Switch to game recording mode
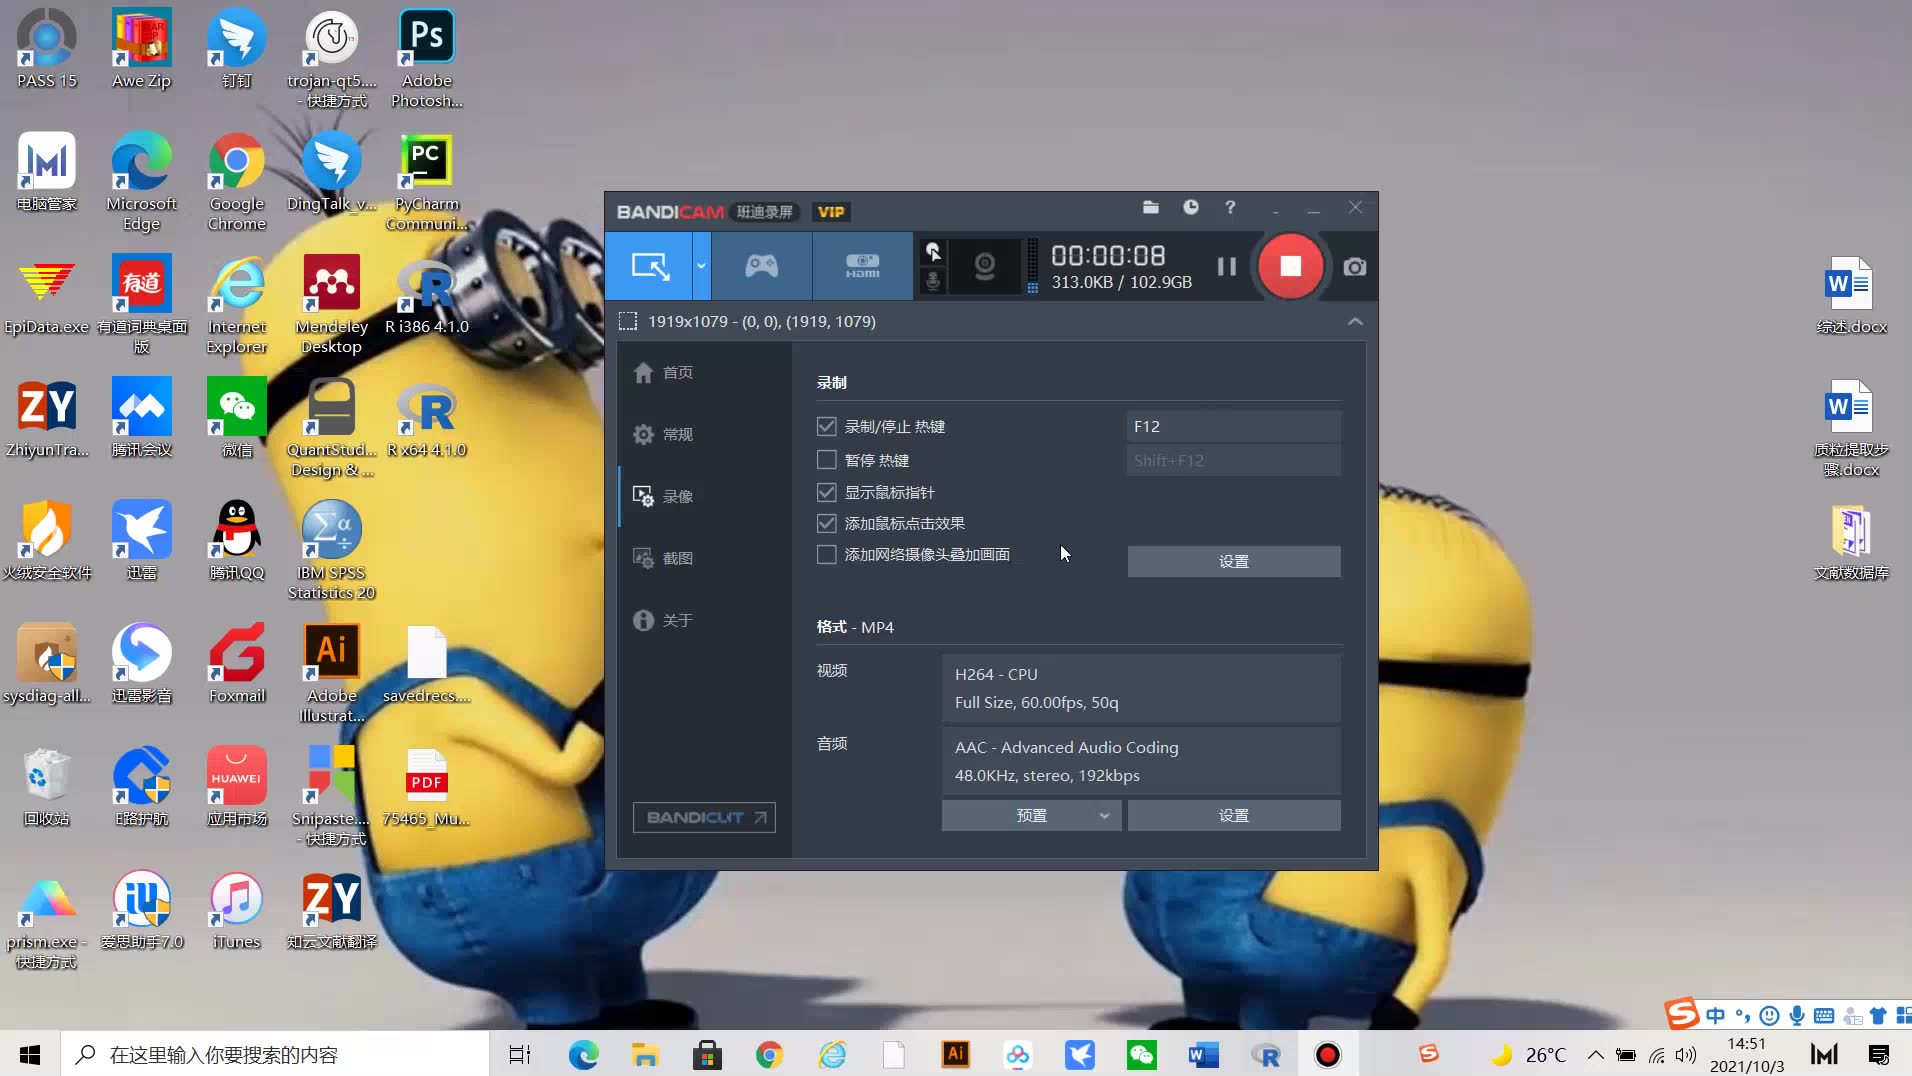 pyautogui.click(x=761, y=266)
